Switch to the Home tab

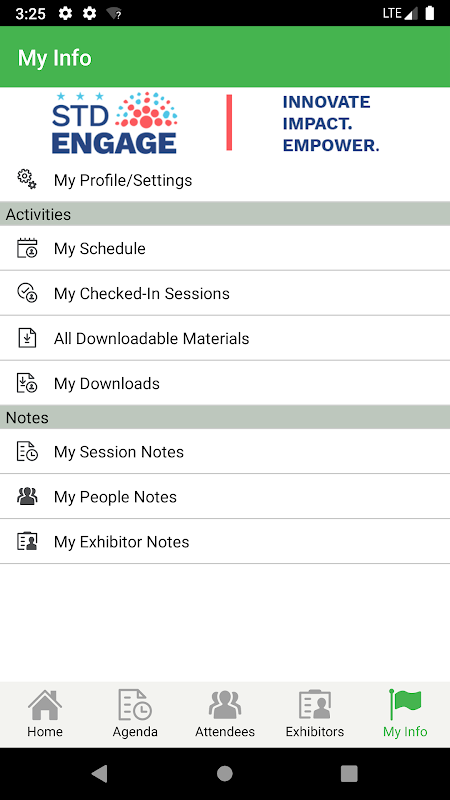45,714
